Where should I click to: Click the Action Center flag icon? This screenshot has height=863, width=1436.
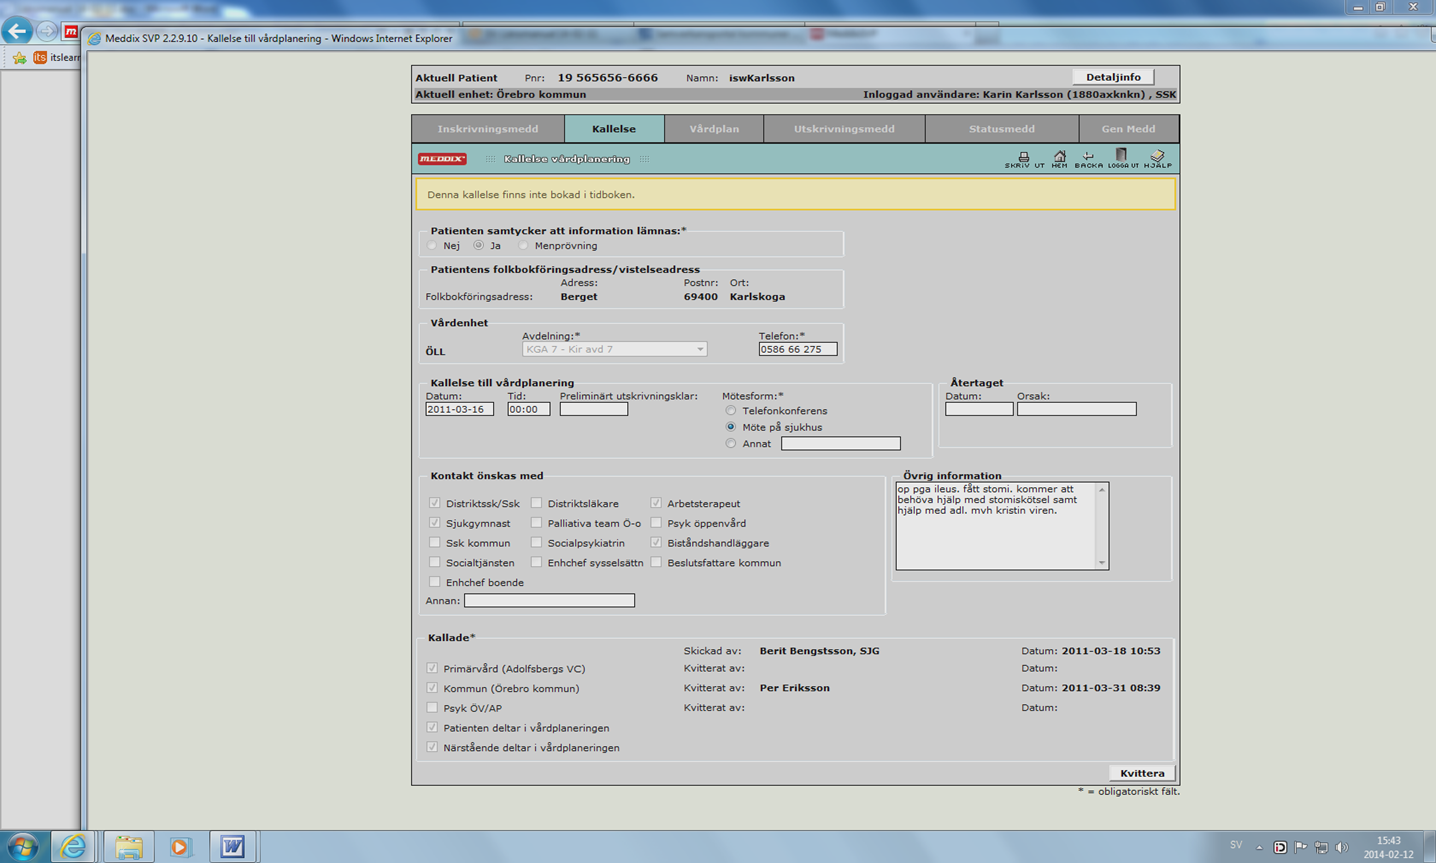pyautogui.click(x=1301, y=847)
